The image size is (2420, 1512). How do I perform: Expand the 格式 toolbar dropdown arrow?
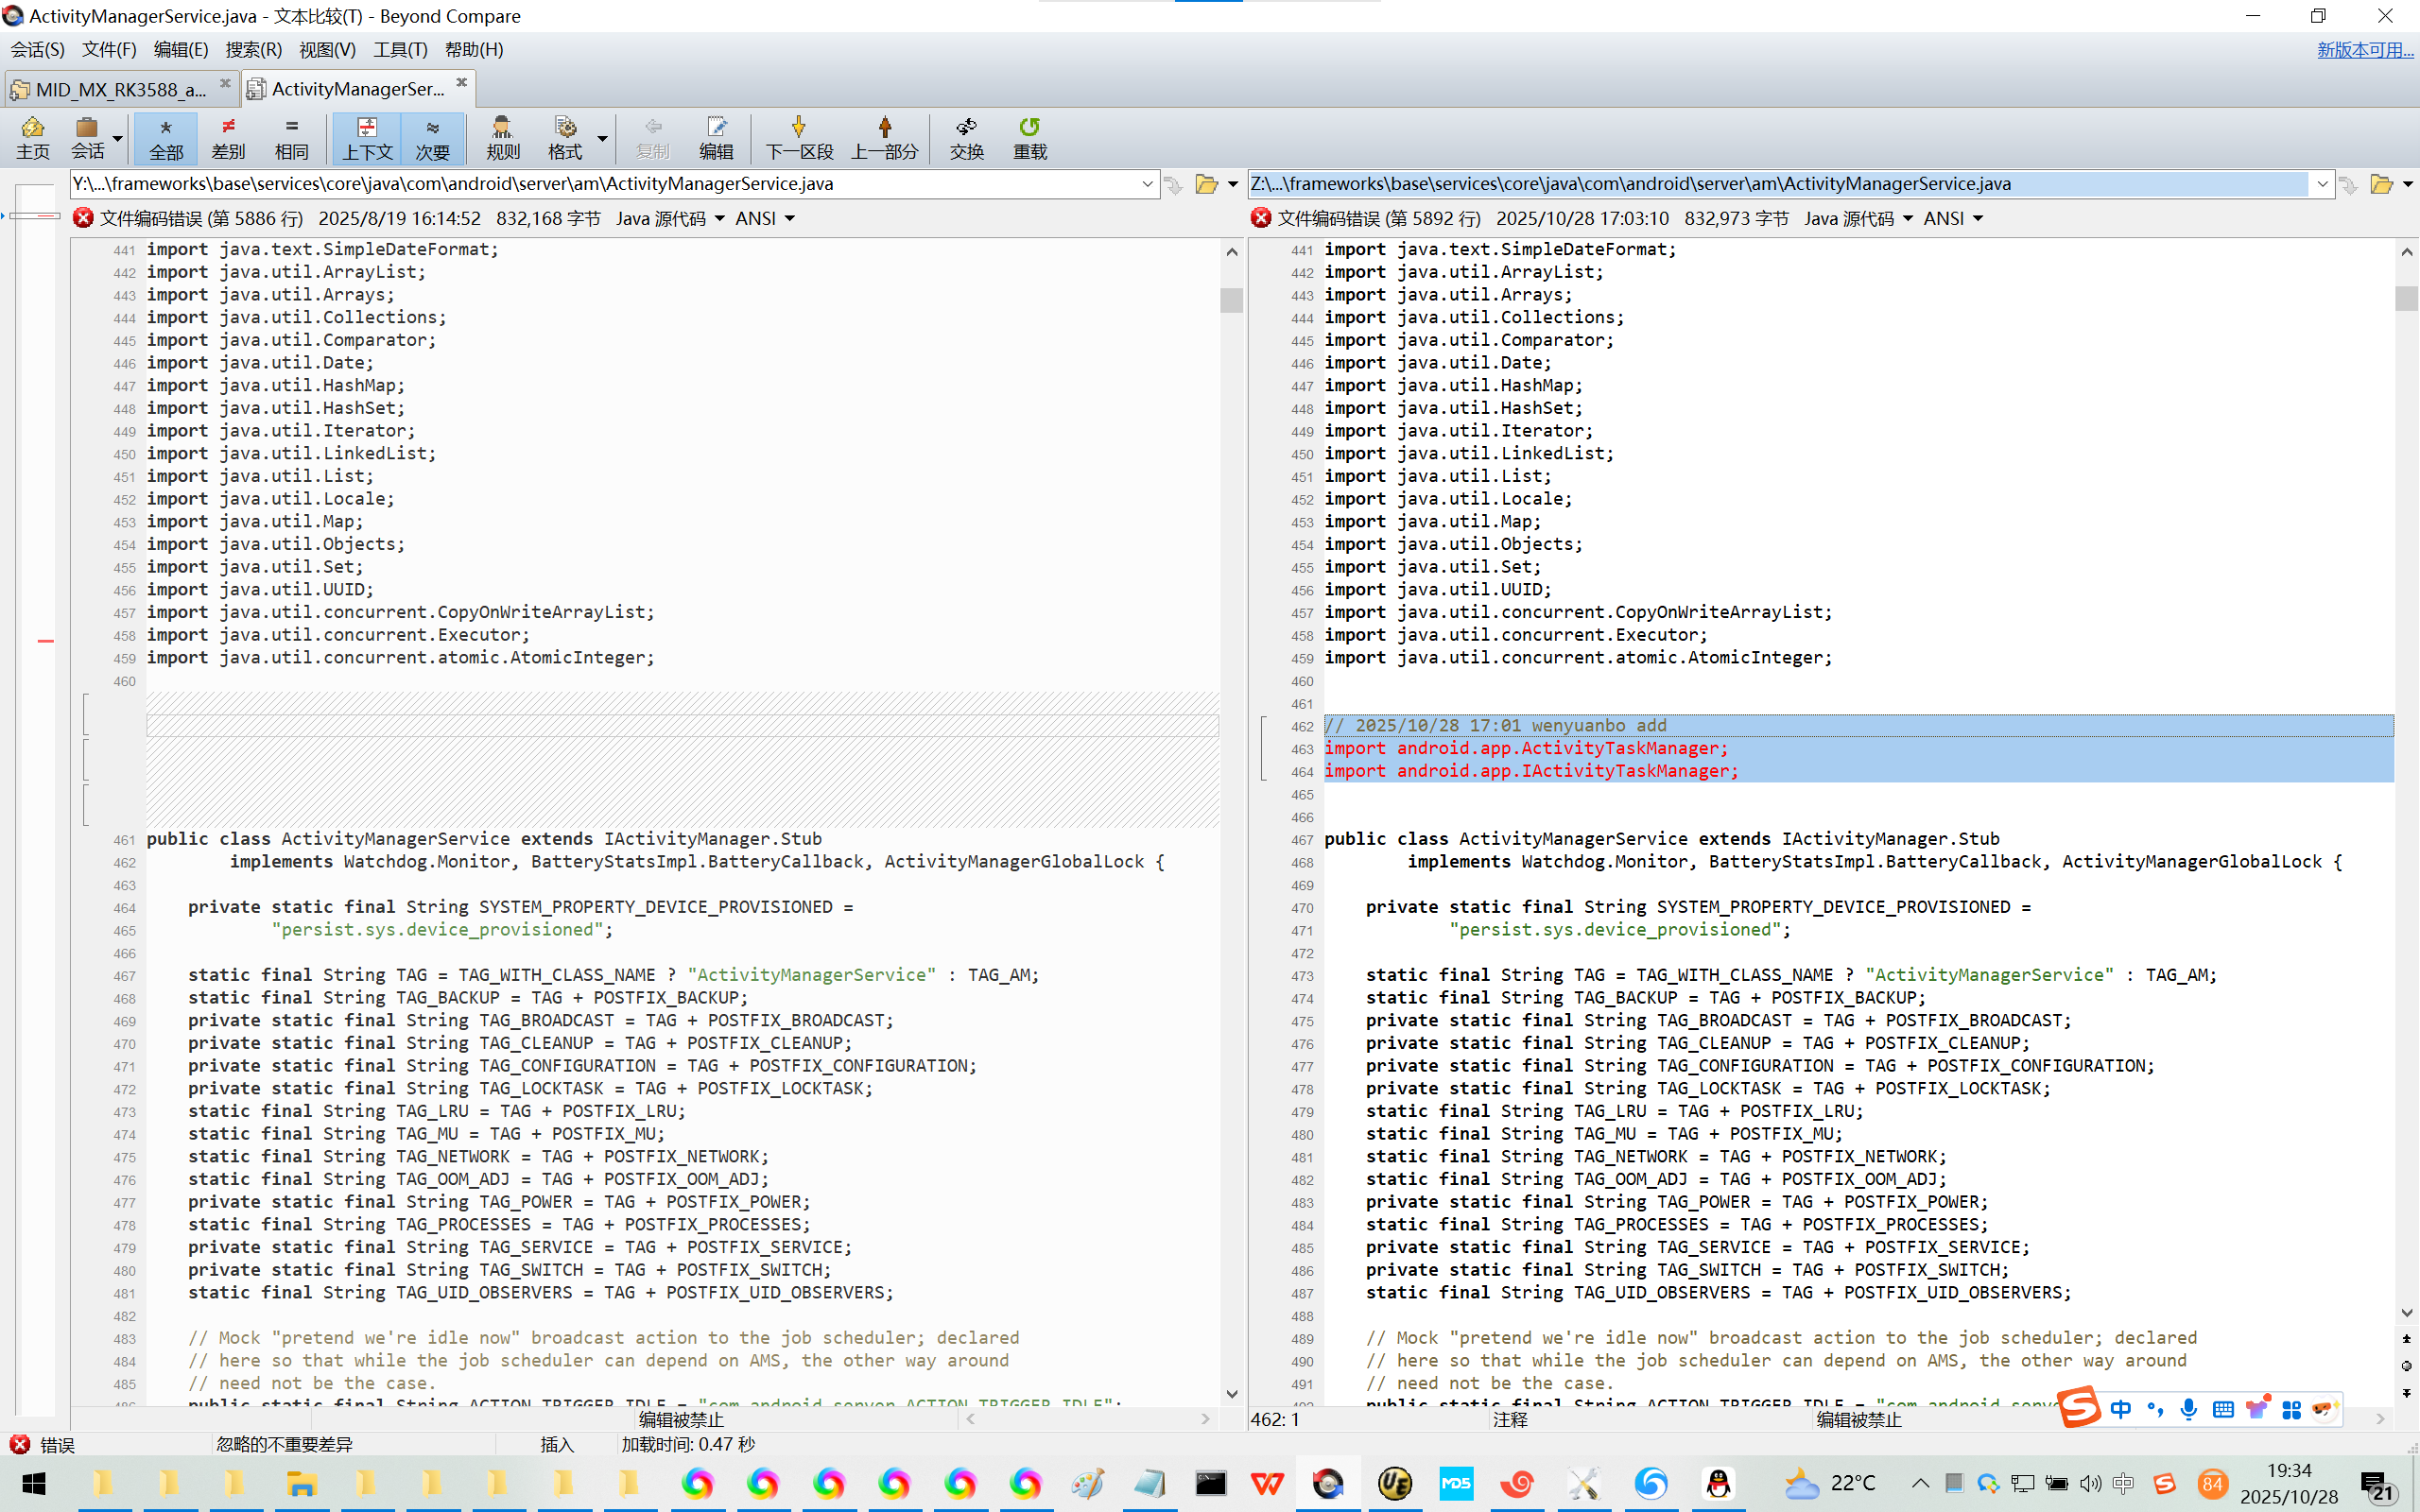click(603, 138)
